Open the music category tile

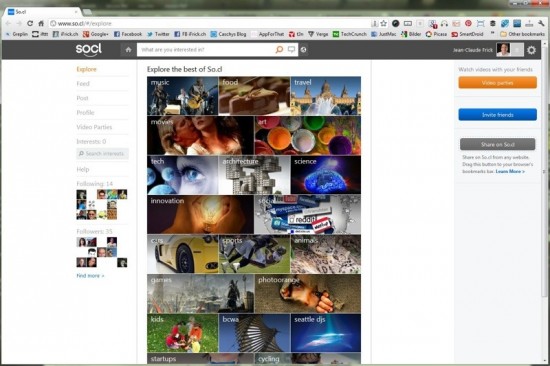click(182, 96)
